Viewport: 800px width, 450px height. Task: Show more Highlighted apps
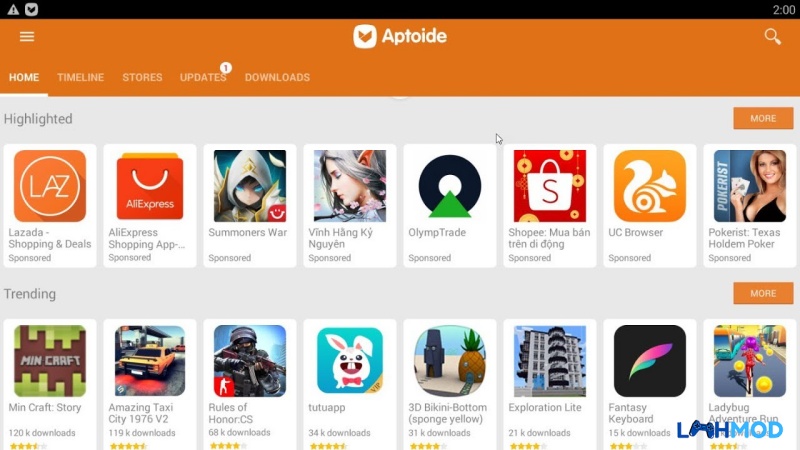(763, 118)
